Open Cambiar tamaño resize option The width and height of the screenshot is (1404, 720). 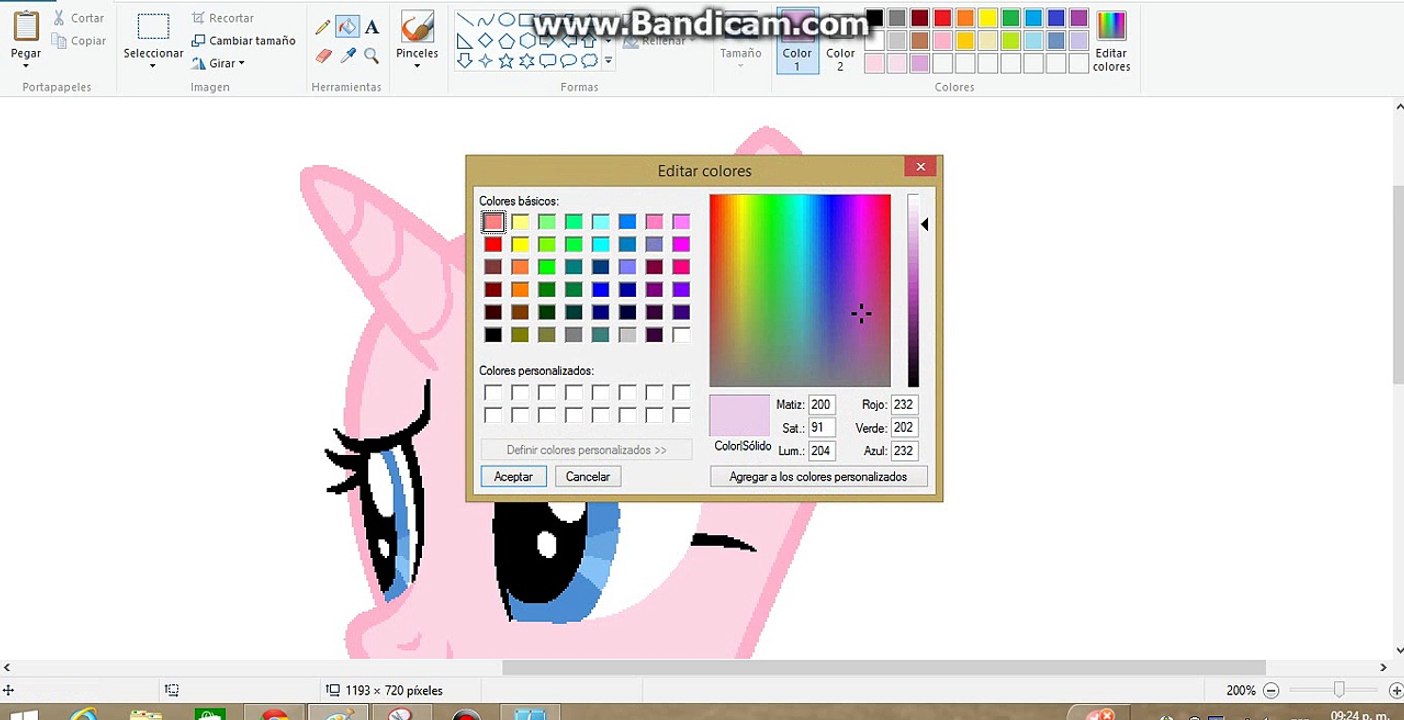point(243,41)
